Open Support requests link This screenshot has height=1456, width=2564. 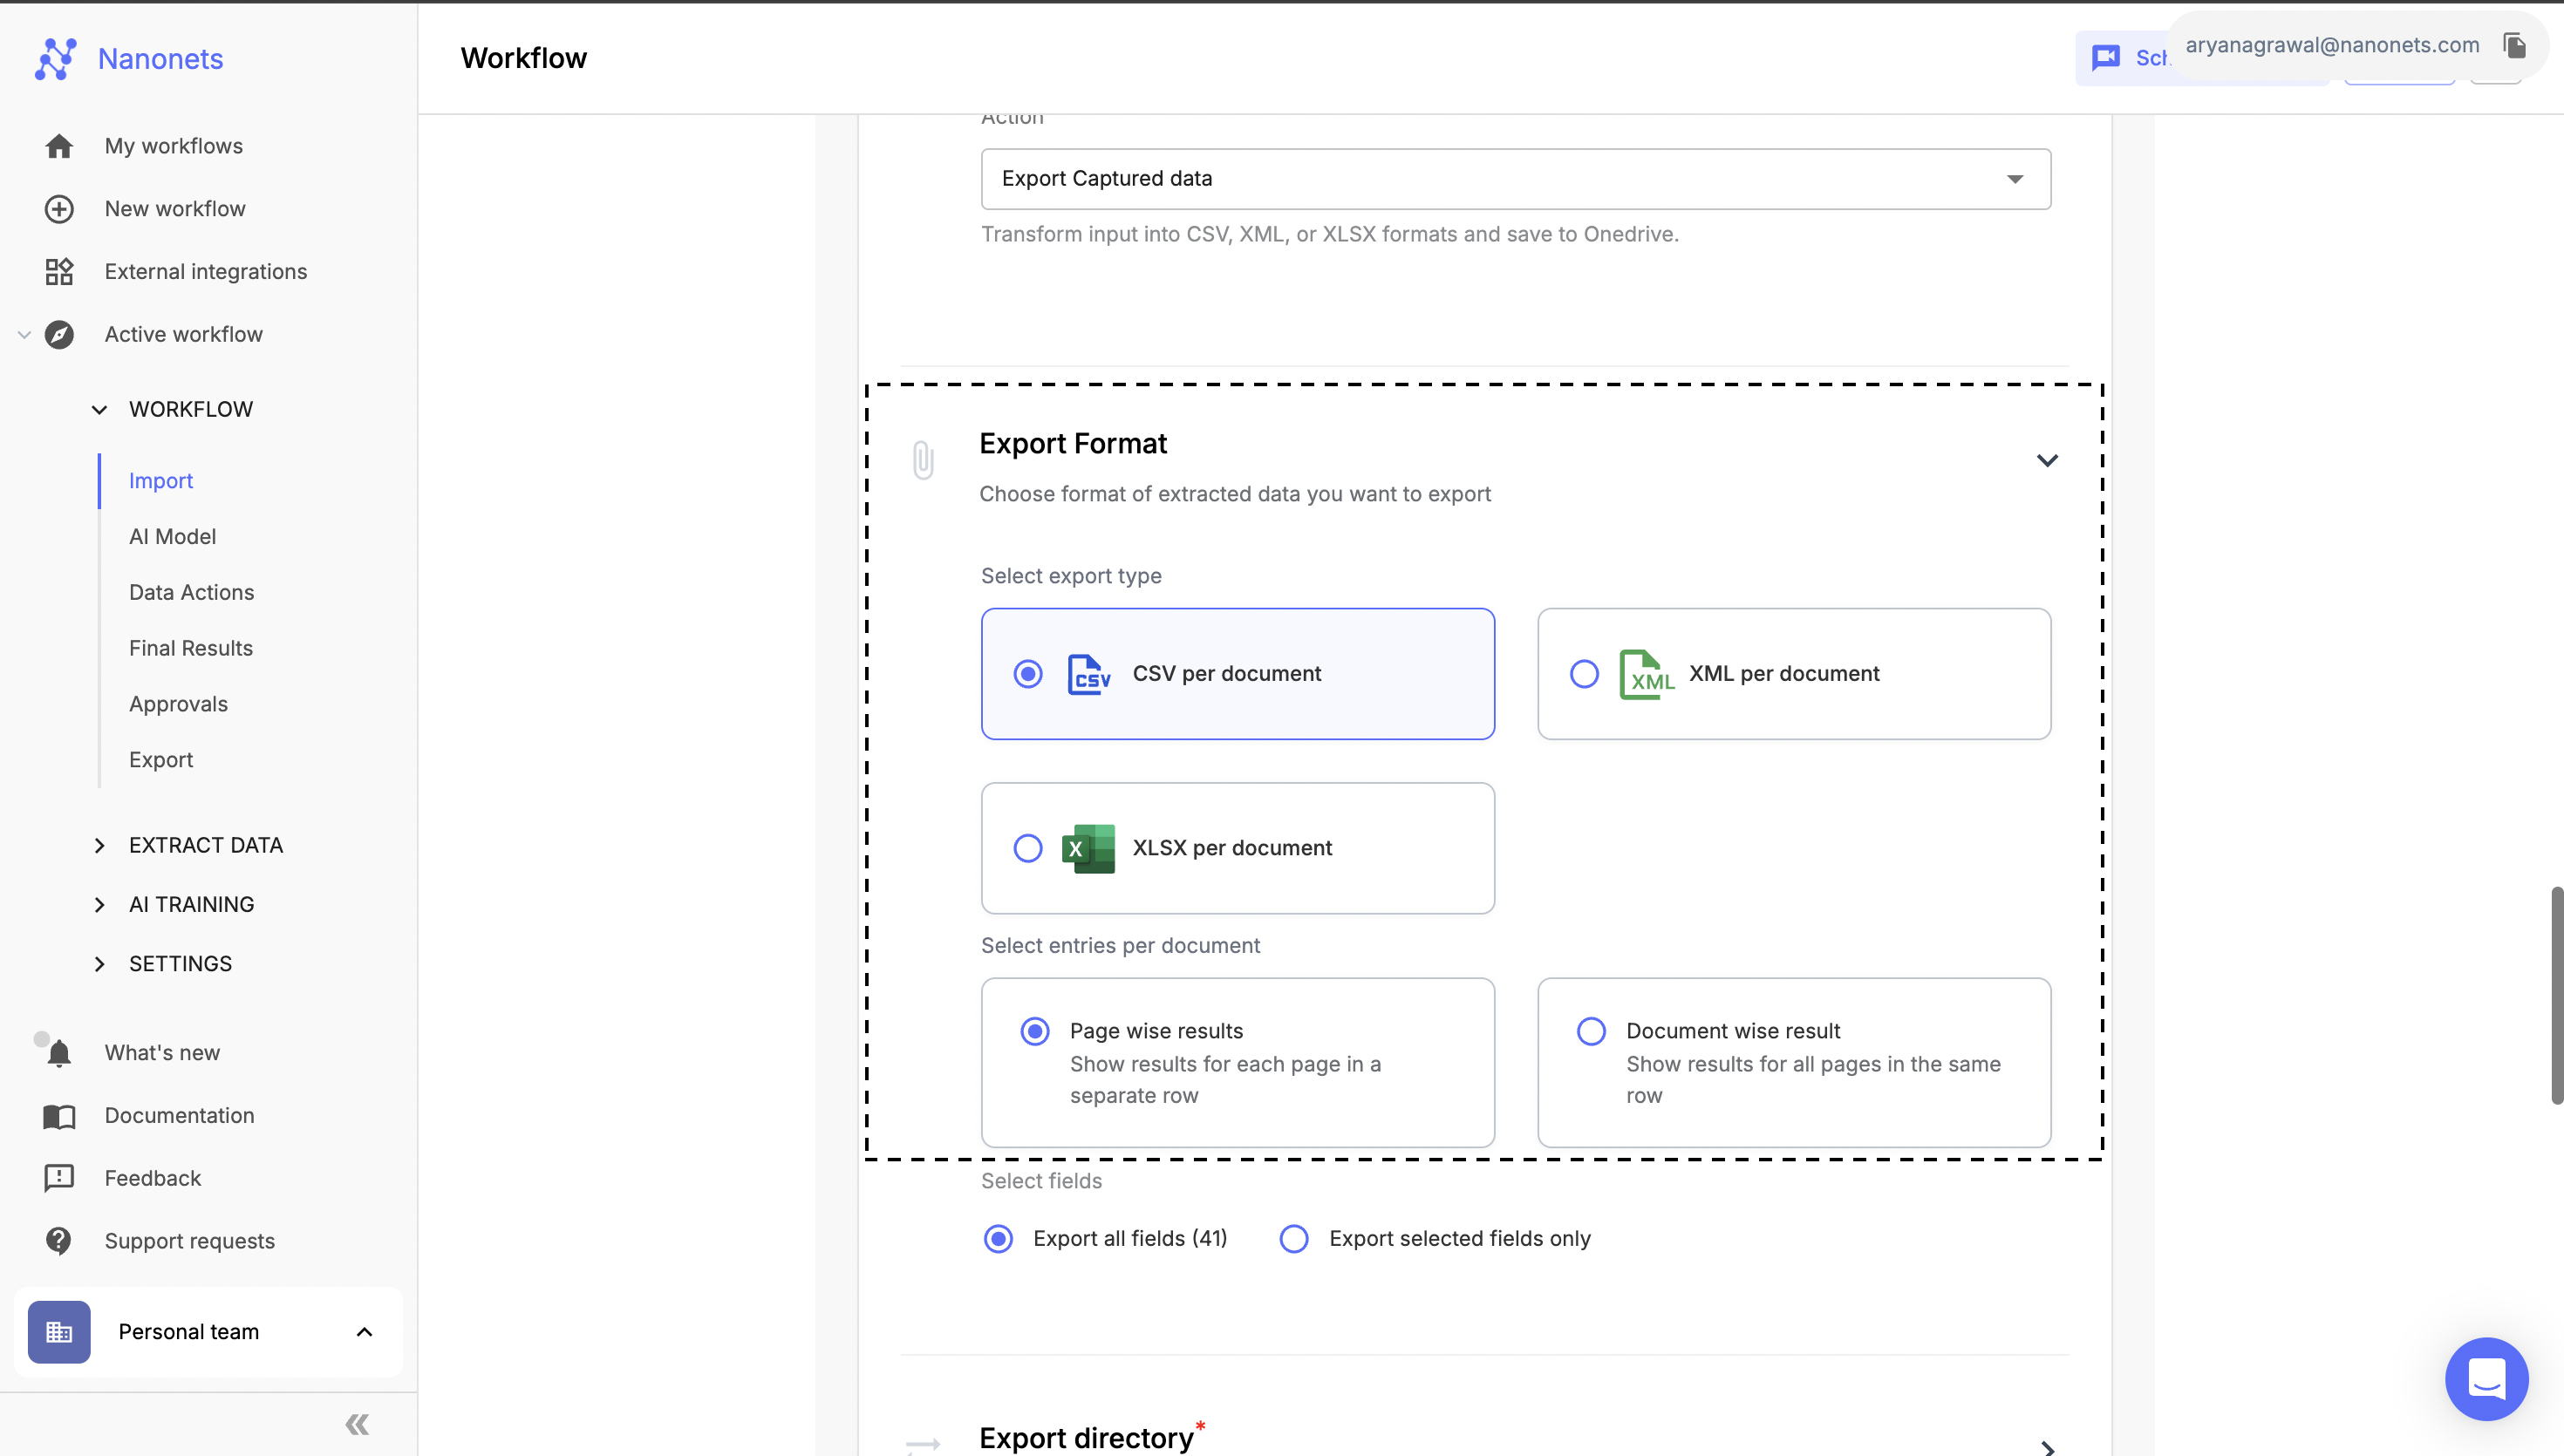[190, 1241]
